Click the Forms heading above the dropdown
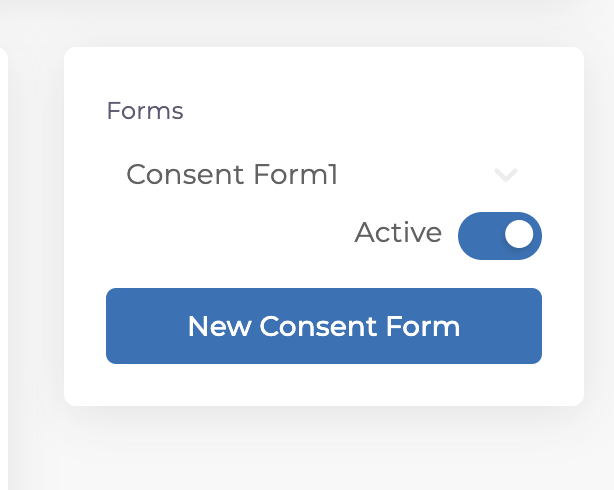 point(145,111)
